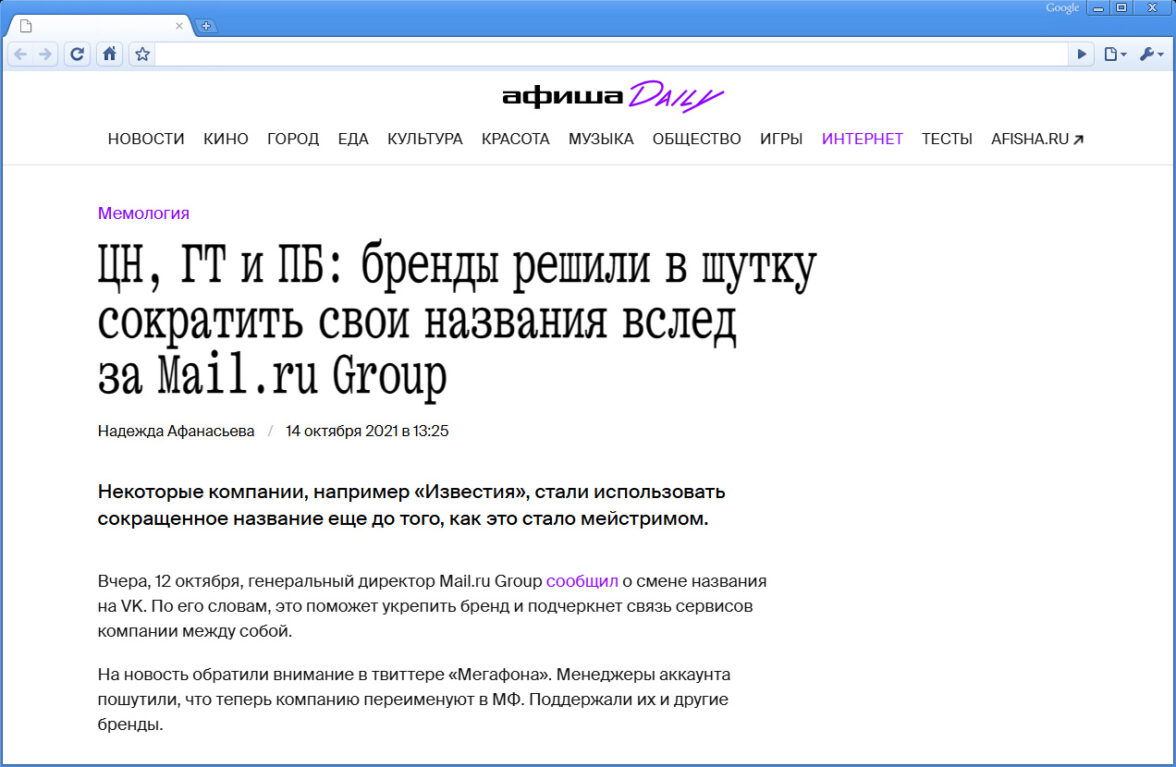
Task: Open the ОБЩЕСТВО section
Action: (x=697, y=139)
